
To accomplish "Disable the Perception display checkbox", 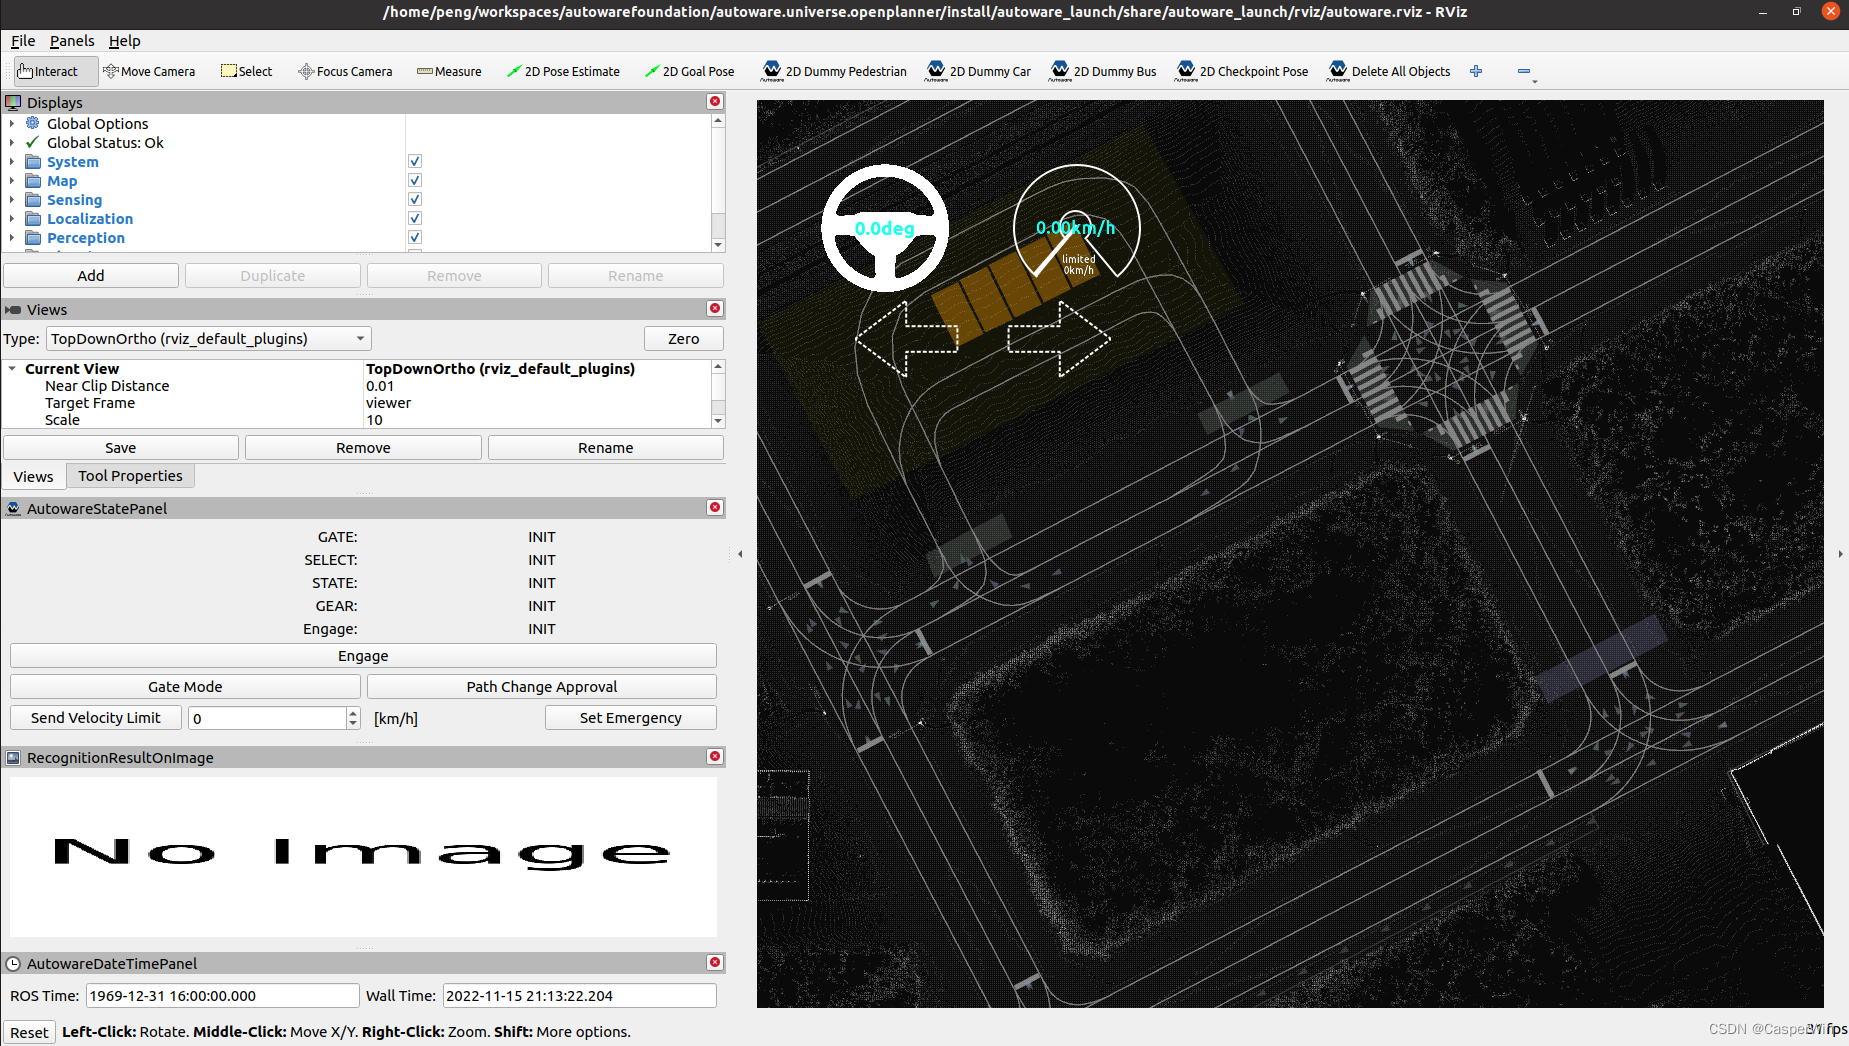I will [x=414, y=237].
